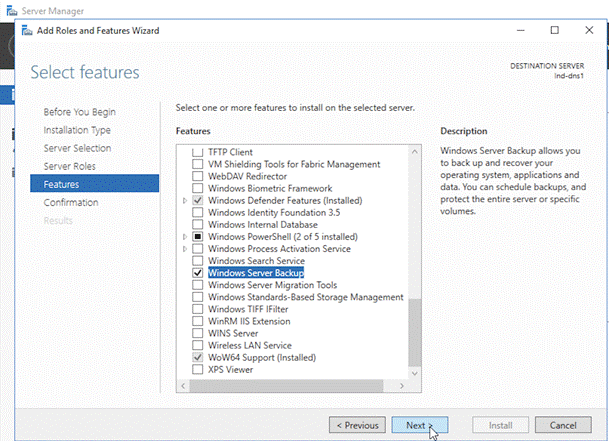This screenshot has width=609, height=441.
Task: Tick the XPS Viewer checkbox
Action: (x=197, y=369)
